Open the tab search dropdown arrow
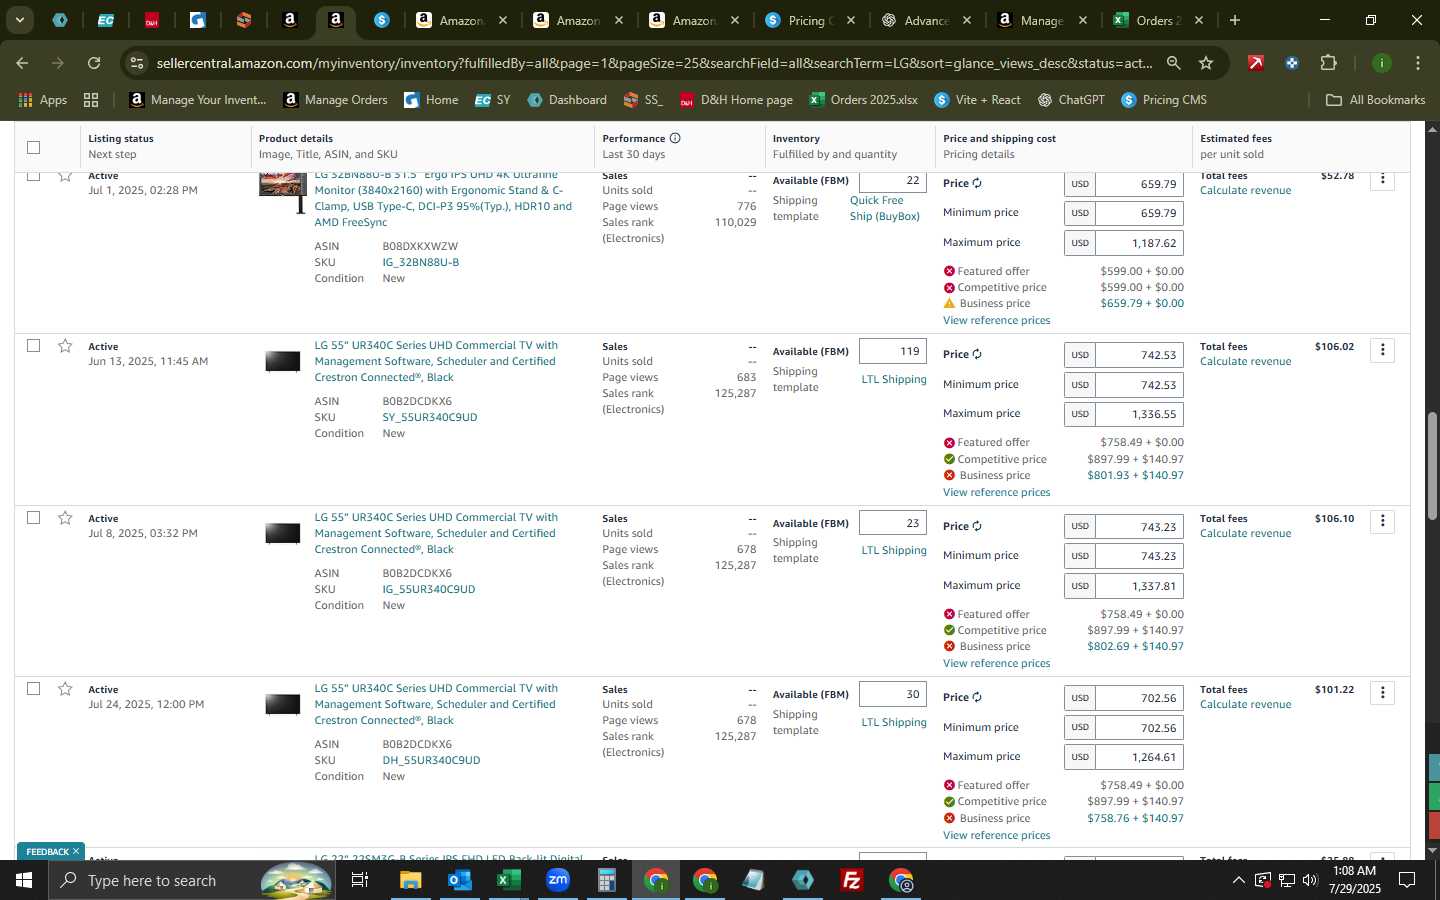Image resolution: width=1440 pixels, height=900 pixels. [19, 20]
